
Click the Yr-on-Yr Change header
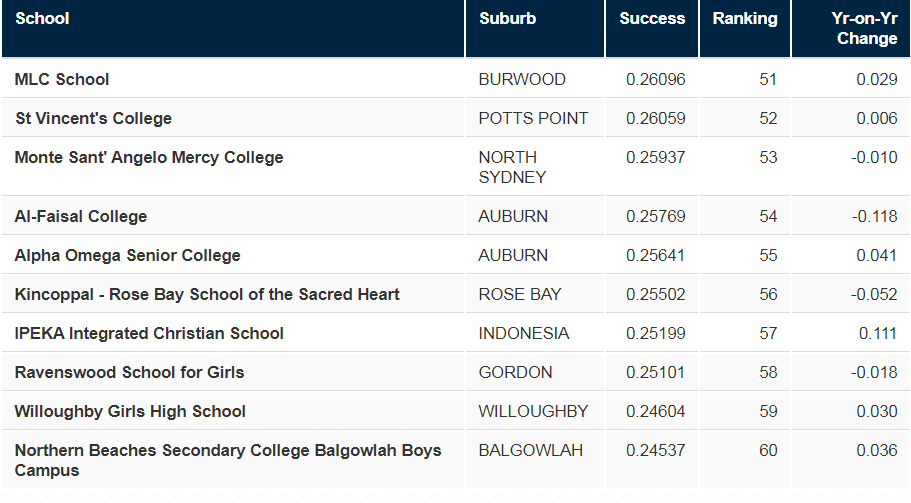click(865, 28)
